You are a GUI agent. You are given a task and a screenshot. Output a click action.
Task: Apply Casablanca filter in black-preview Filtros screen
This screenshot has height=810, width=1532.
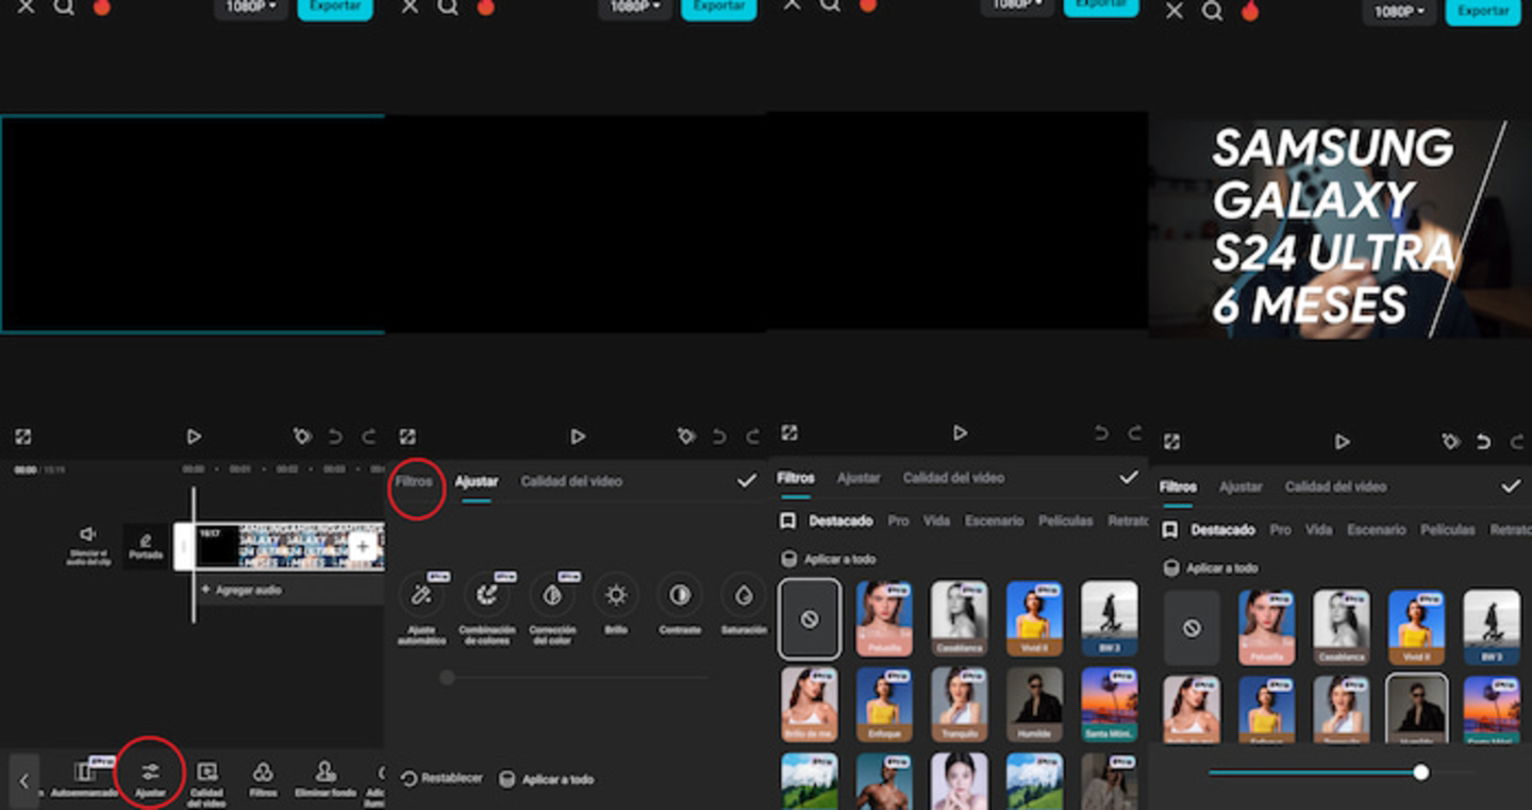(959, 619)
